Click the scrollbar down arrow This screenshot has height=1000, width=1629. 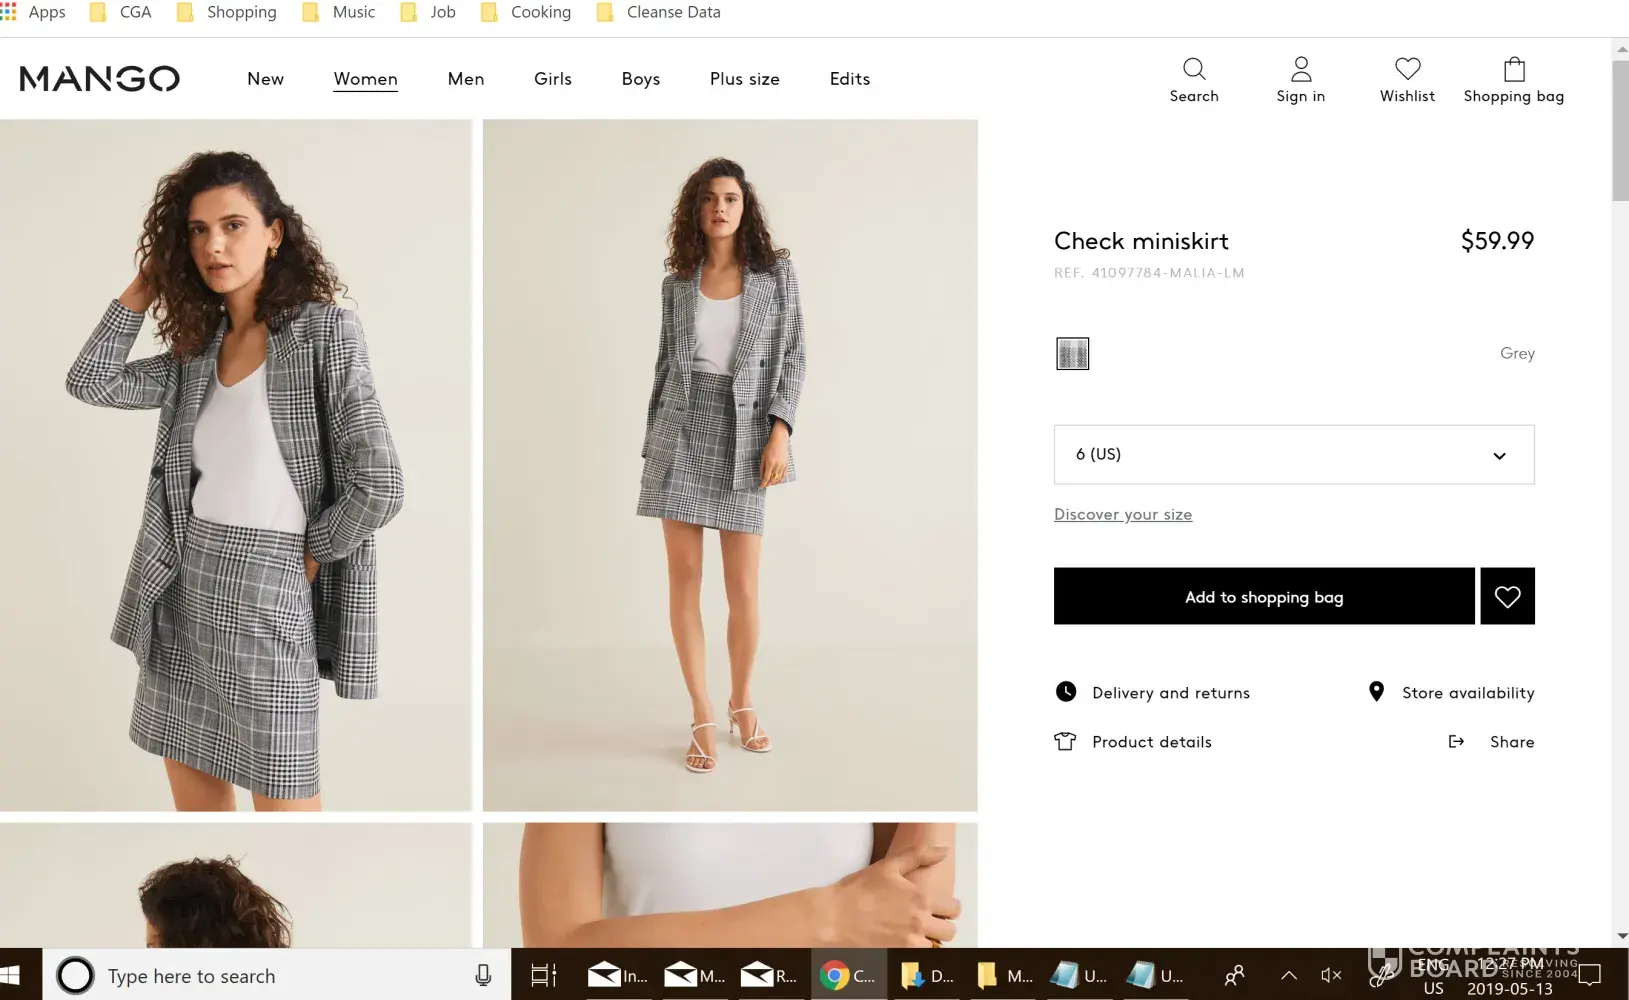(x=1620, y=936)
